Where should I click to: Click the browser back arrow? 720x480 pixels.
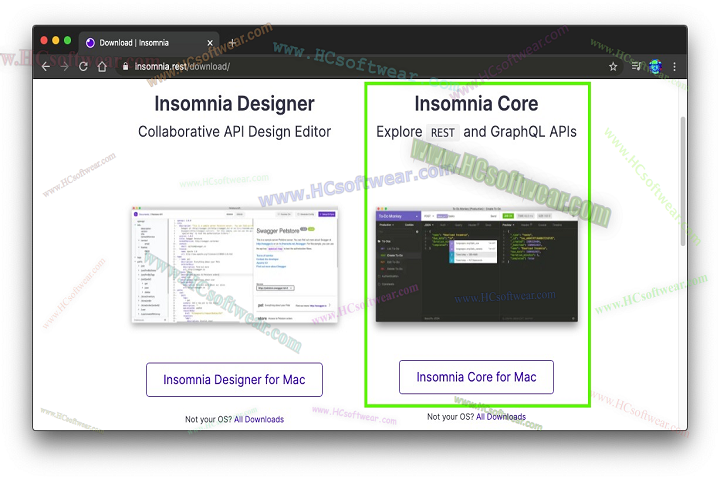(46, 67)
